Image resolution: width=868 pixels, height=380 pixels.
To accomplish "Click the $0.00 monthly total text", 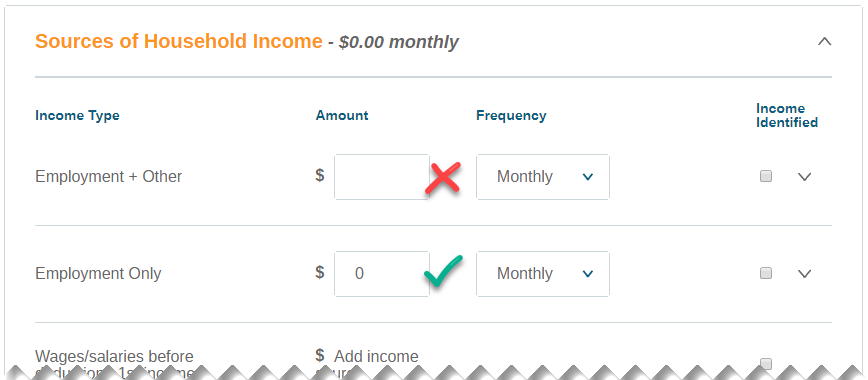I will [x=399, y=42].
